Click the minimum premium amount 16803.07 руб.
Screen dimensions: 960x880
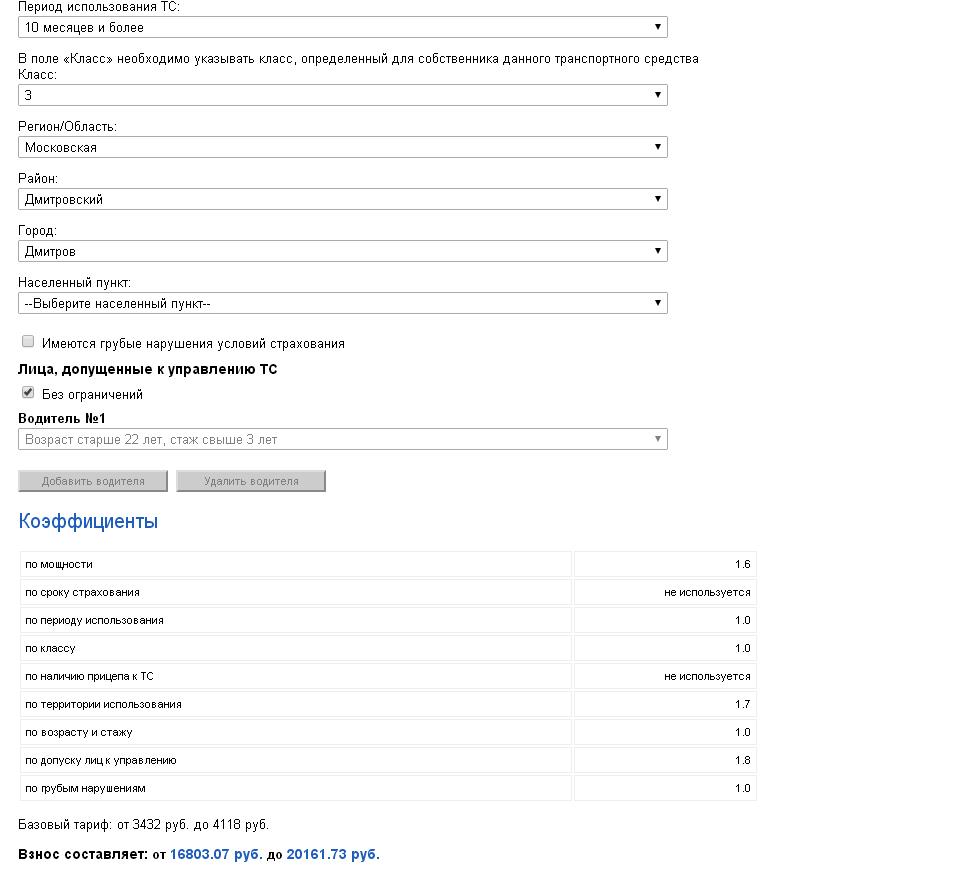click(216, 855)
